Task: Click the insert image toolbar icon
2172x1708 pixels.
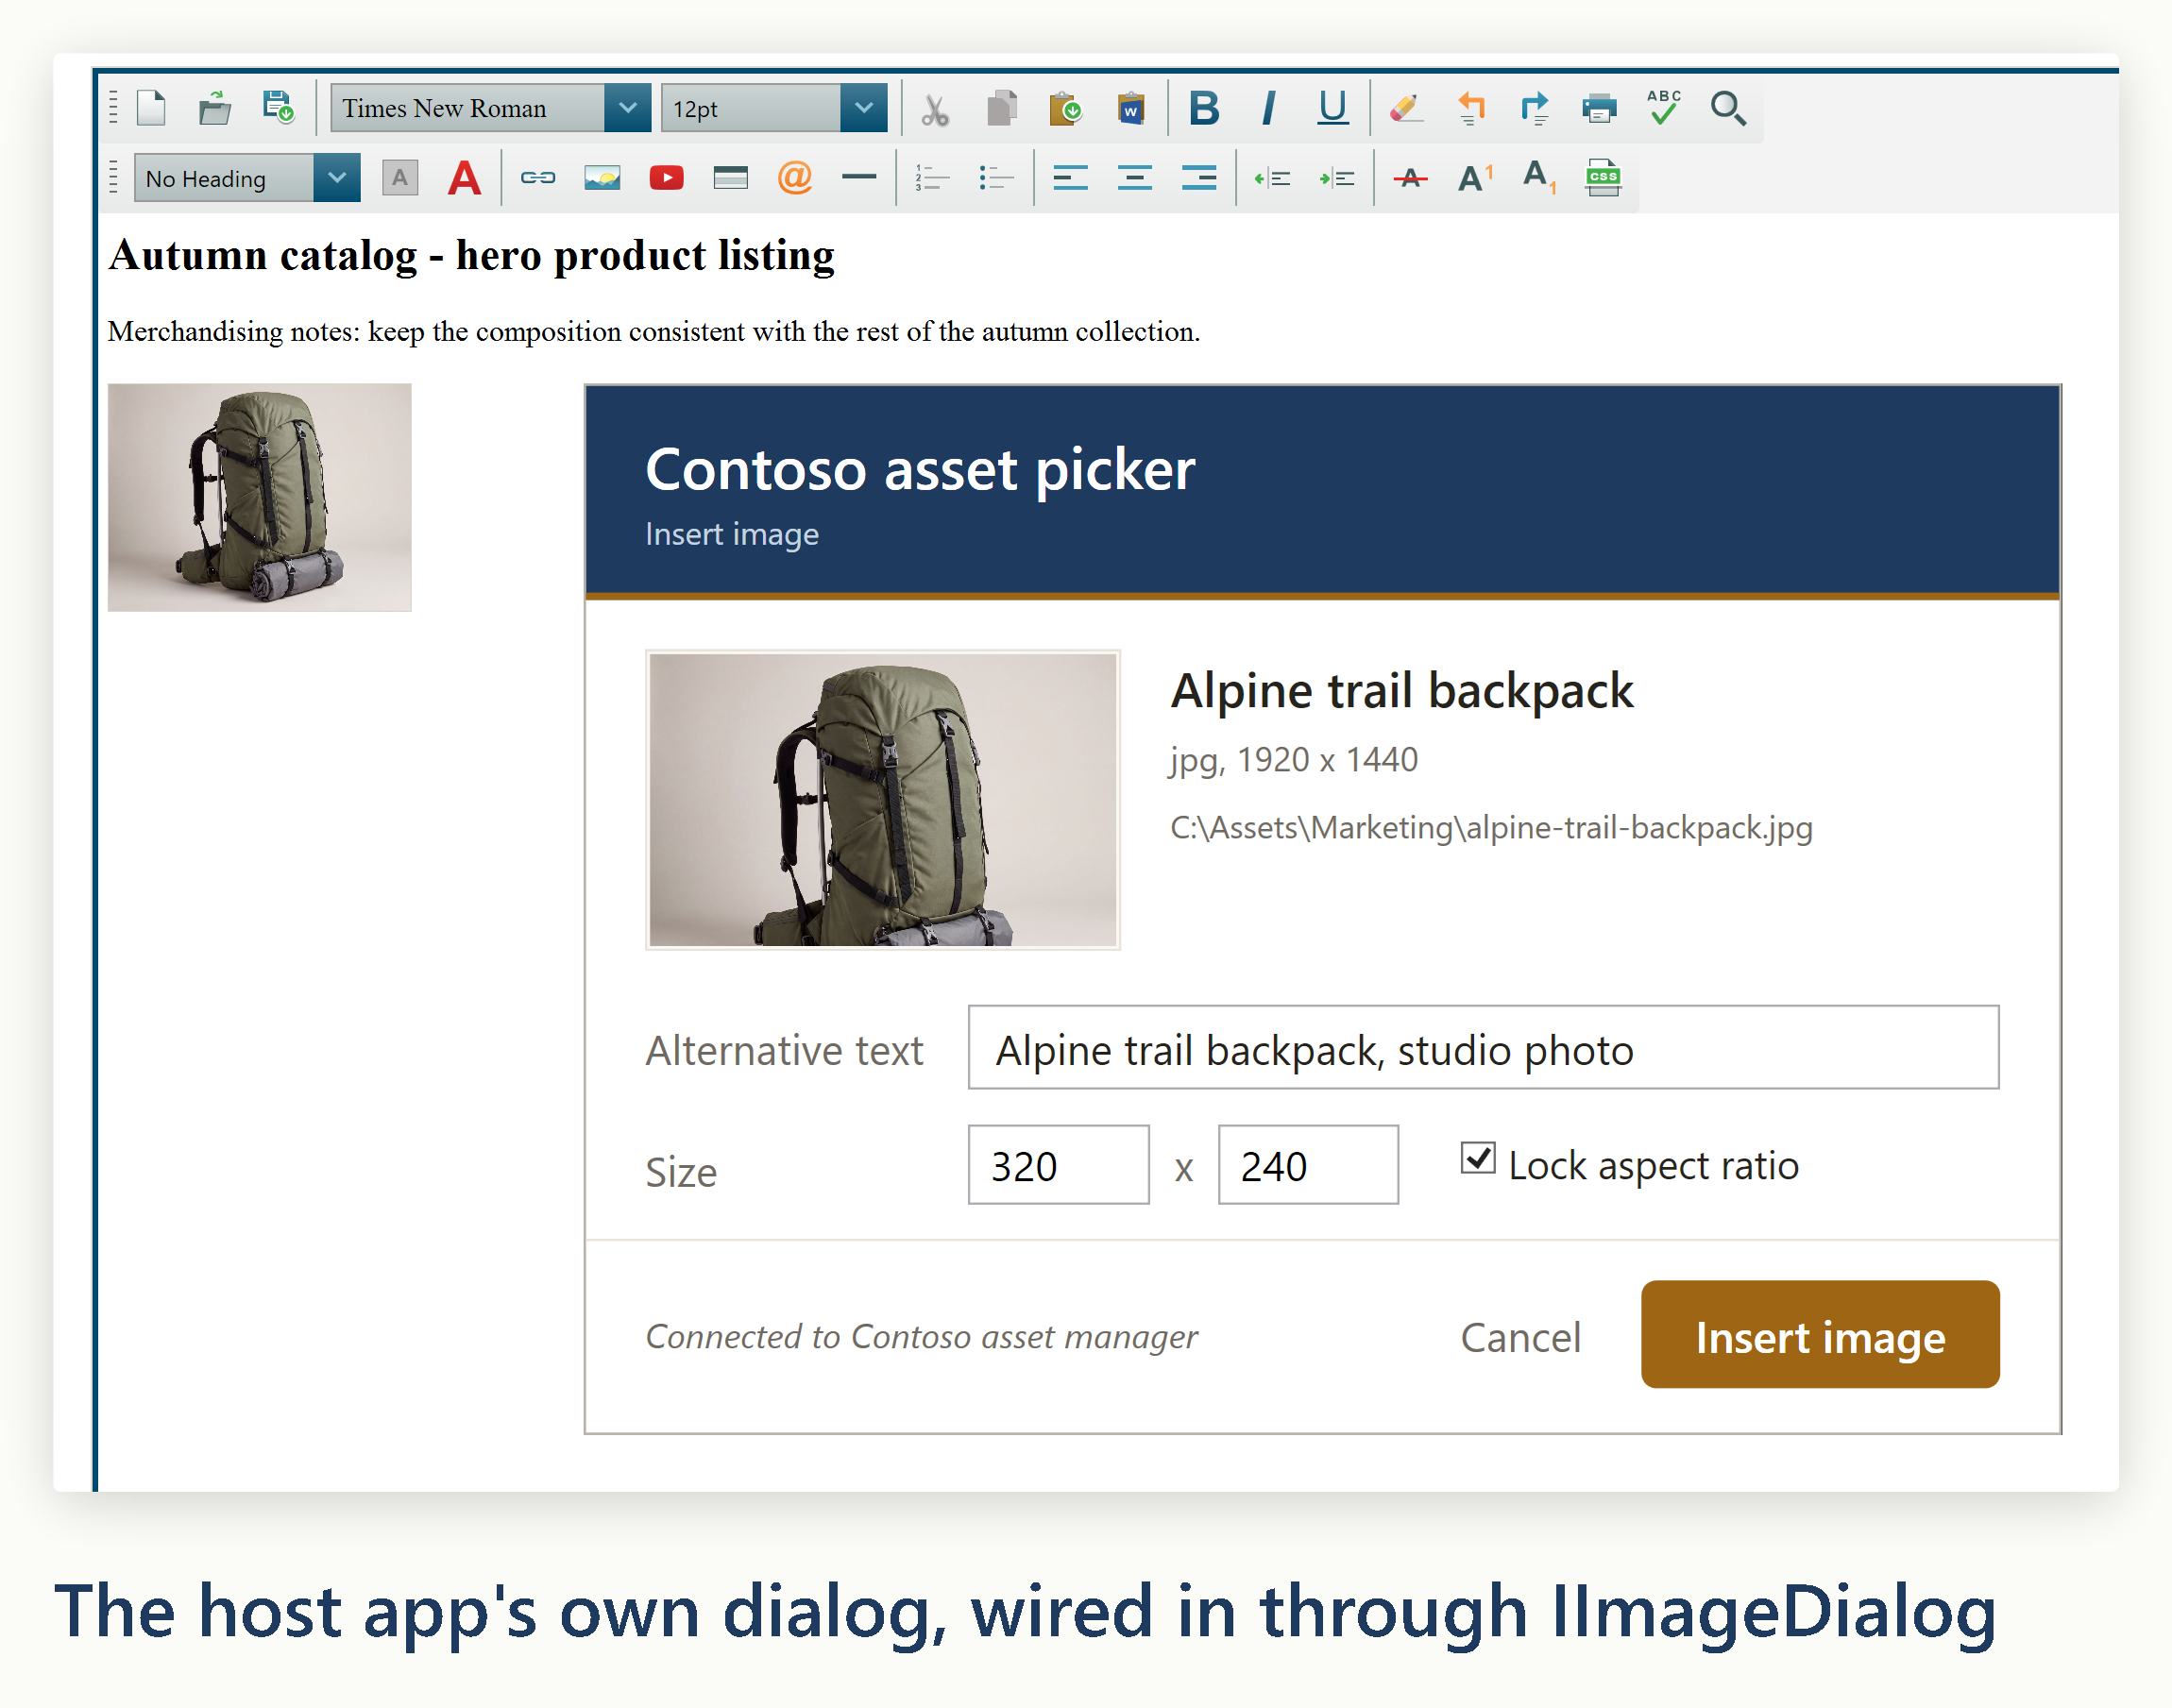Action: (602, 178)
